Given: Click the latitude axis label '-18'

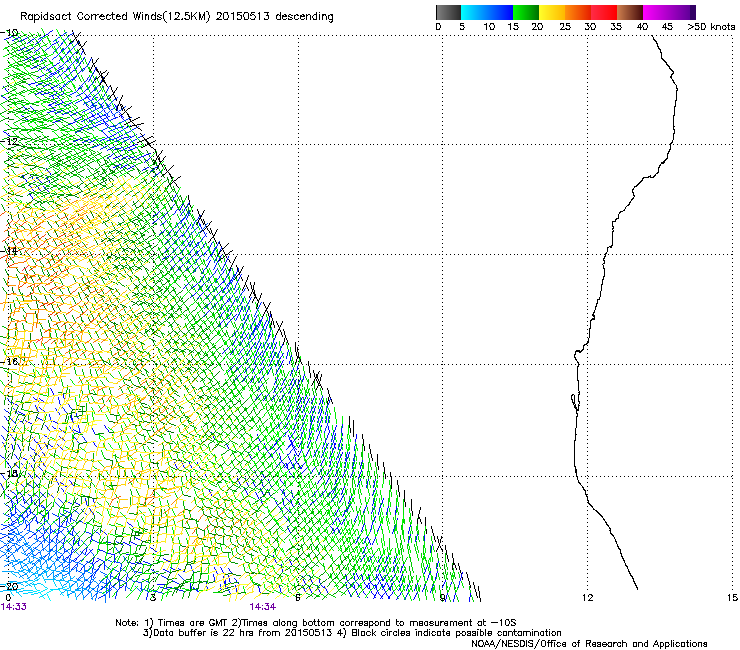Looking at the screenshot, I should click(9, 473).
